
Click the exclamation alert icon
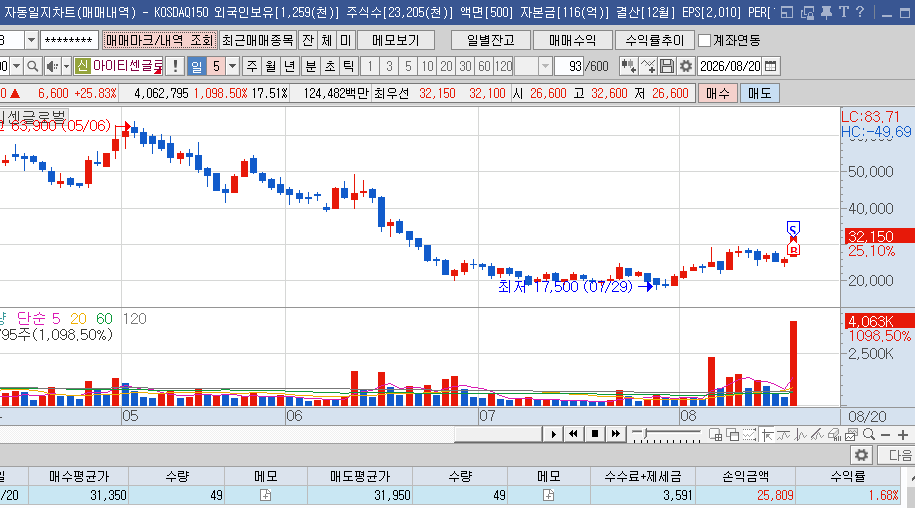175,66
